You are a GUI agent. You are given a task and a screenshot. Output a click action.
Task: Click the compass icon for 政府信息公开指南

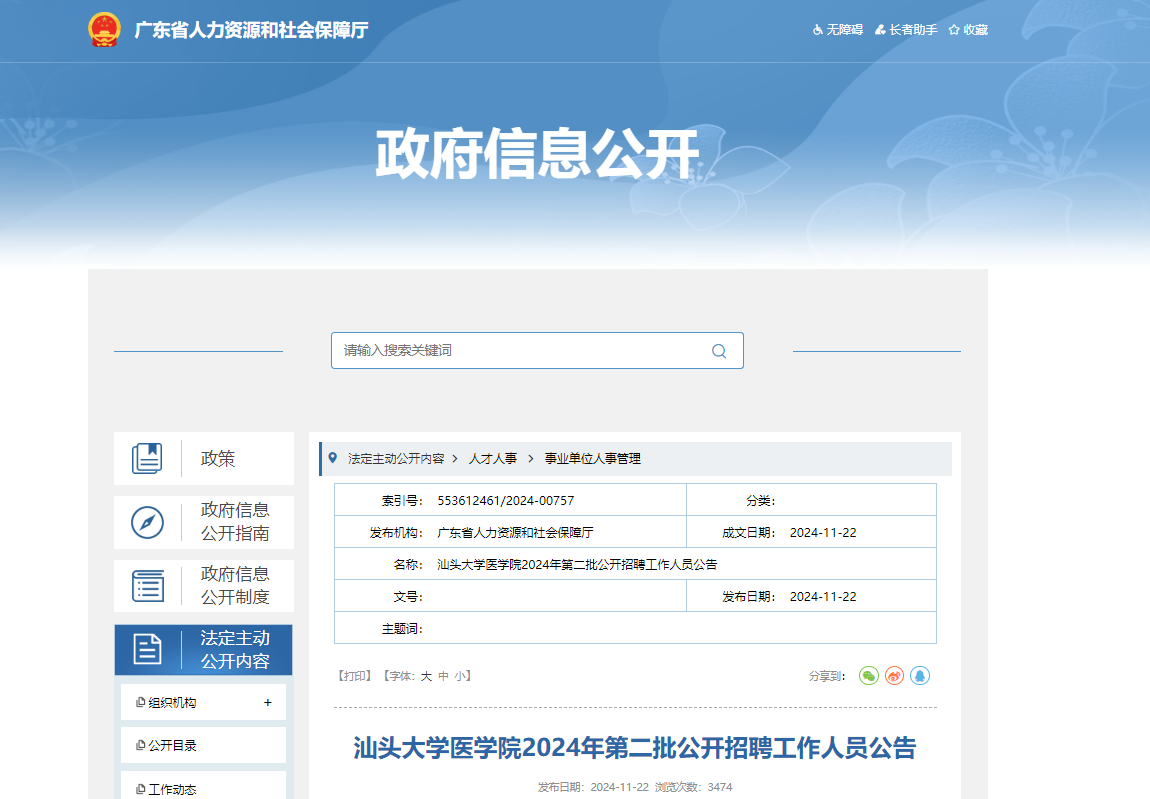click(147, 522)
